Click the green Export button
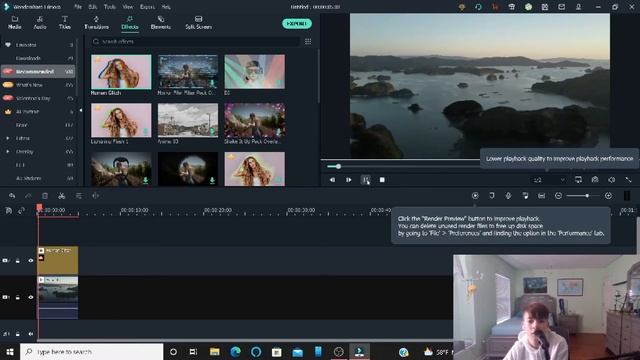 click(297, 24)
